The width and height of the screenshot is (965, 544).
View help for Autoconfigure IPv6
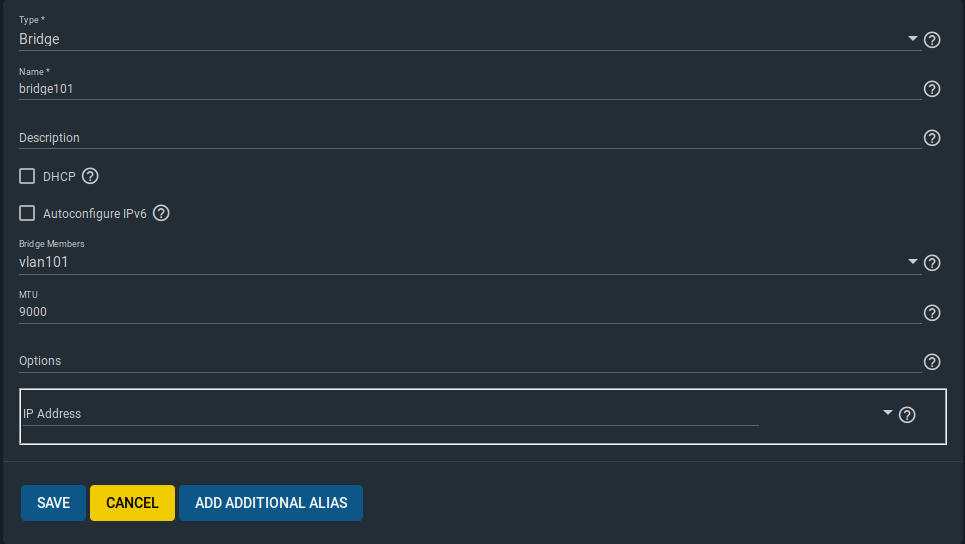[x=161, y=213]
